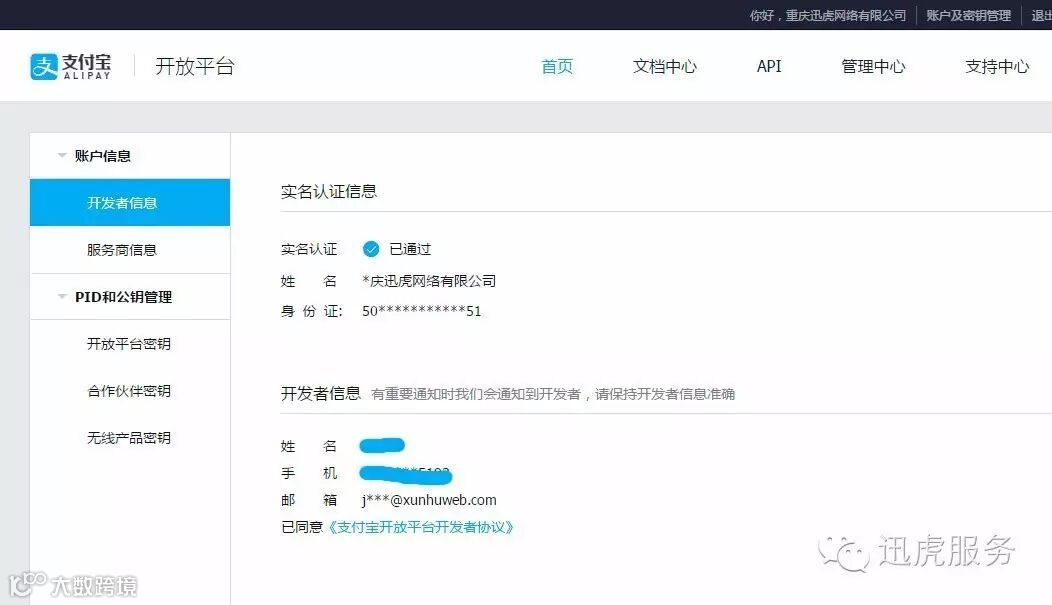Viewport: 1052px width, 605px height.
Task: Open the 管理中心 nav tab
Action: click(x=874, y=66)
